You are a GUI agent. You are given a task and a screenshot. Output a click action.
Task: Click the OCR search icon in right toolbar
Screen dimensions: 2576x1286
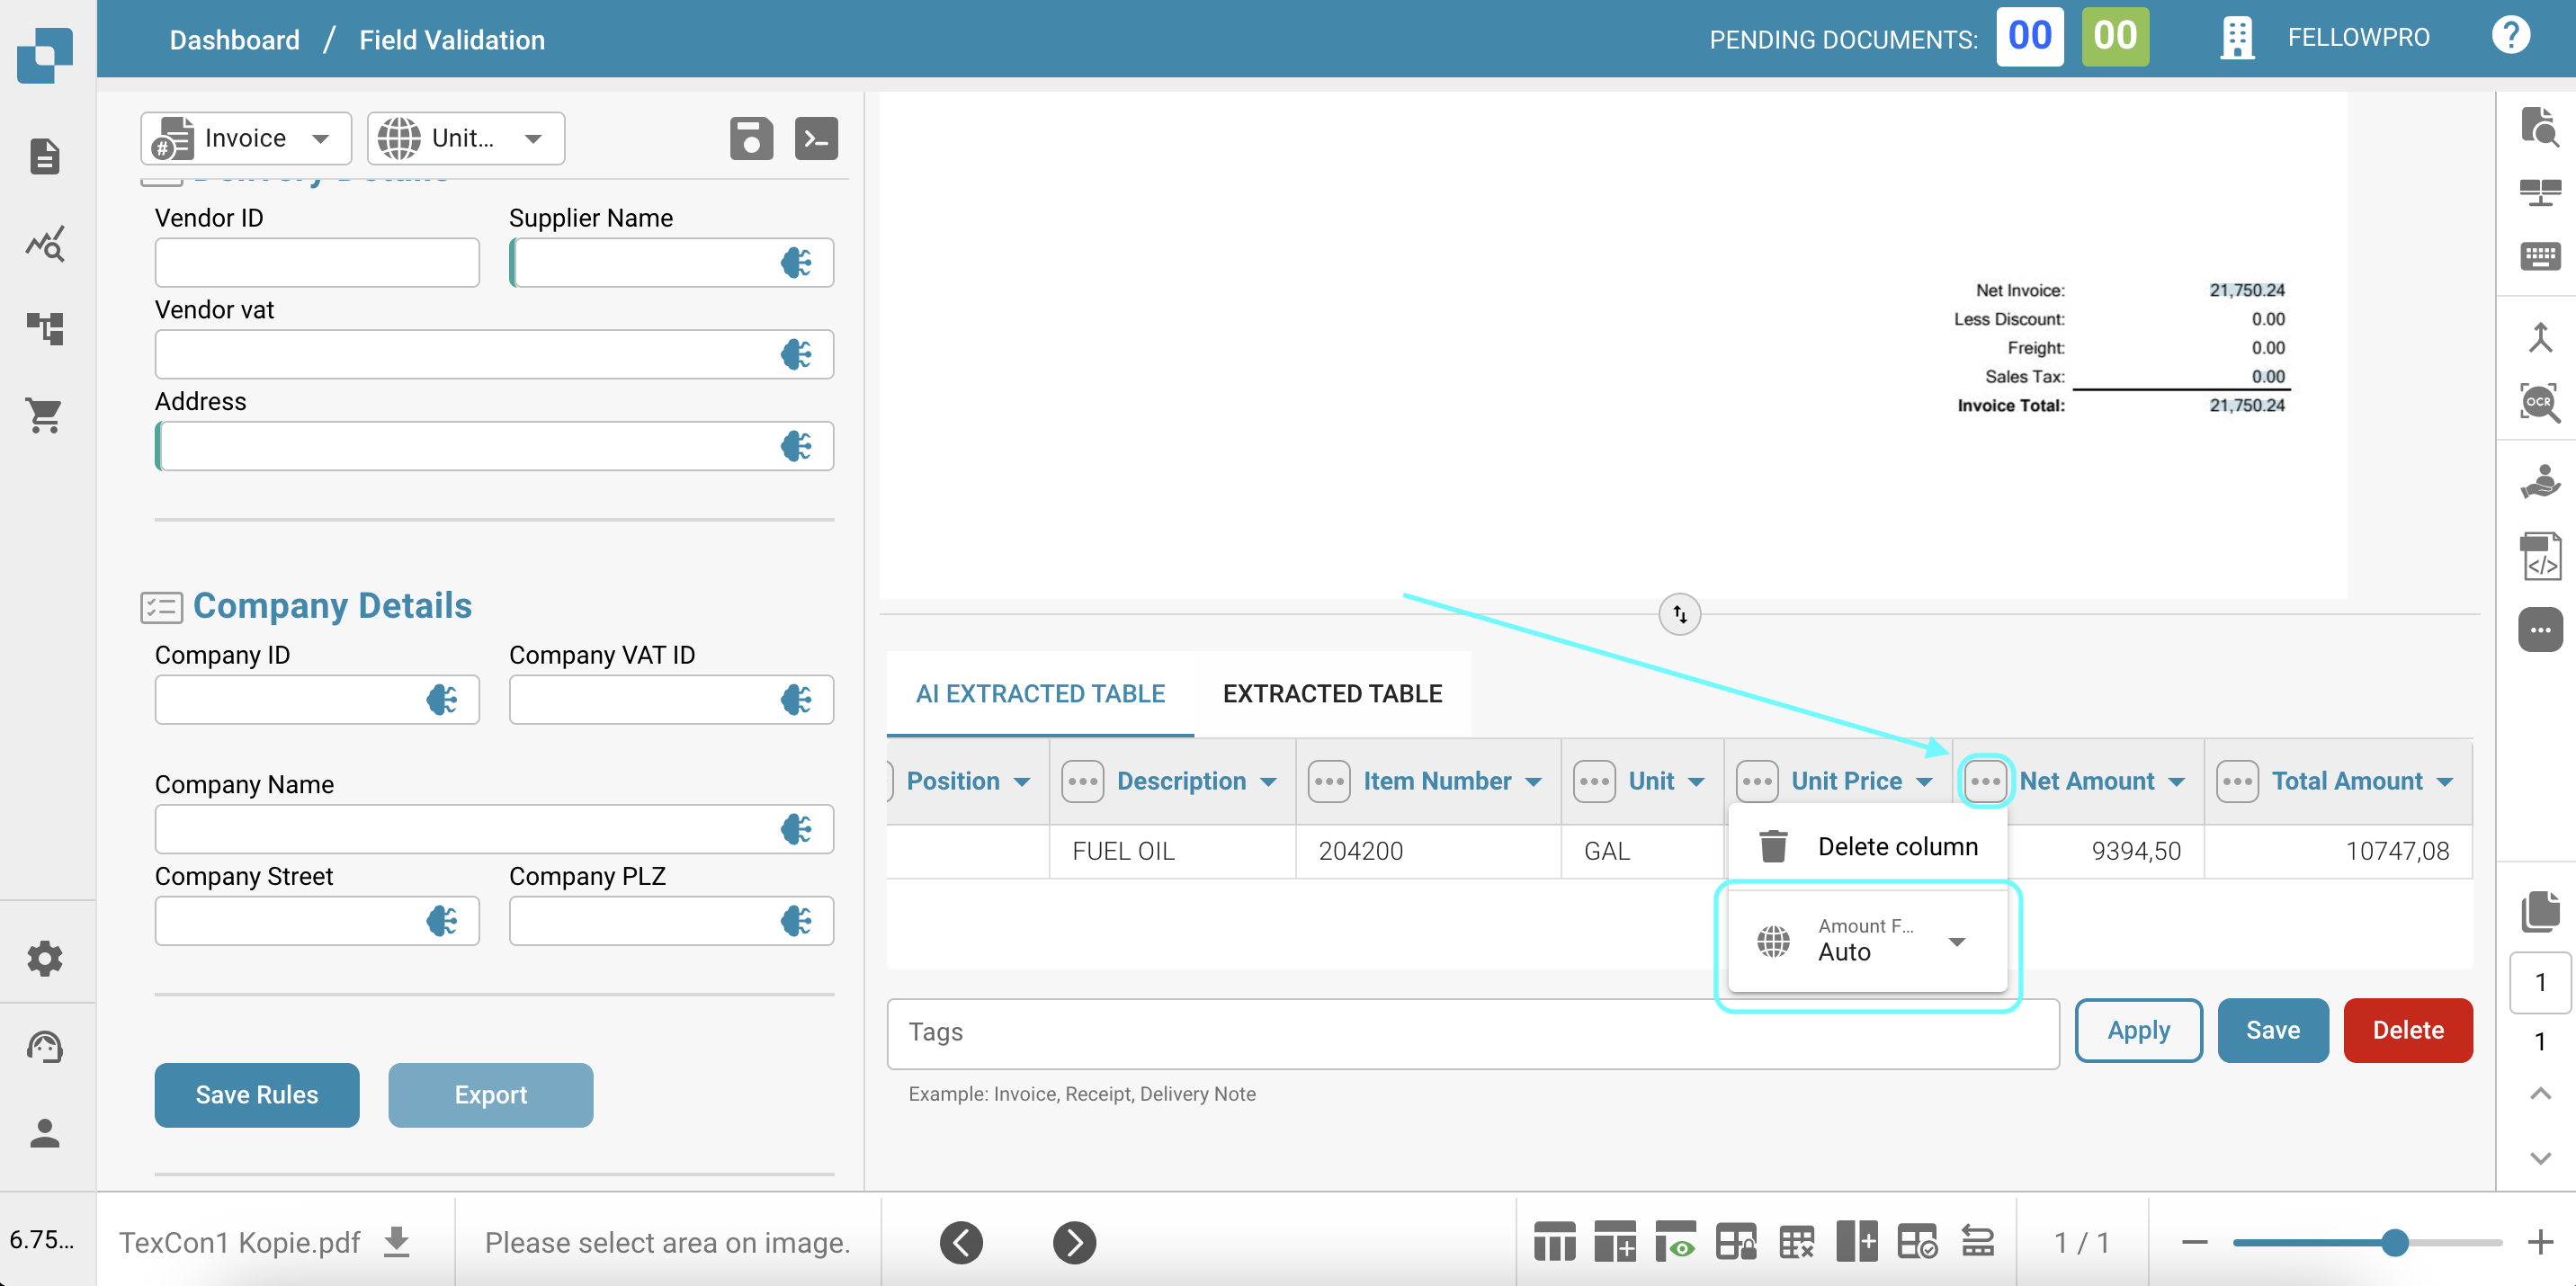(2539, 402)
